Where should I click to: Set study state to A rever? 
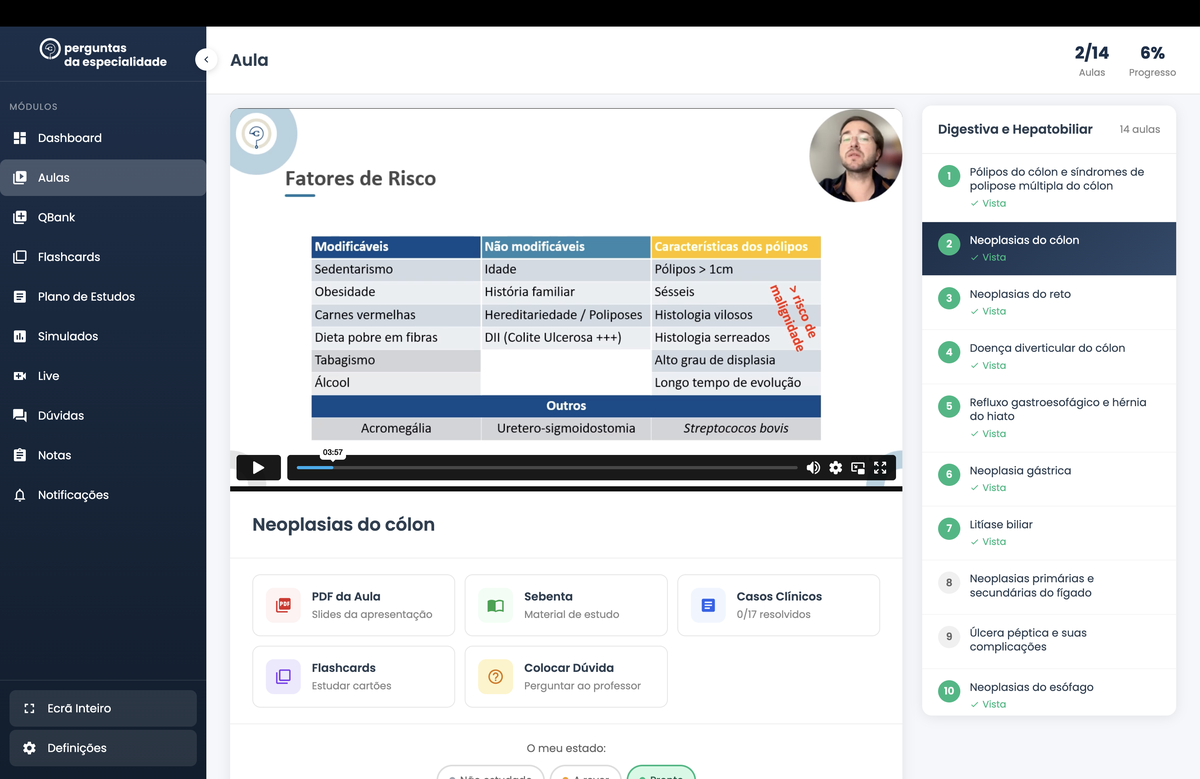pos(586,775)
